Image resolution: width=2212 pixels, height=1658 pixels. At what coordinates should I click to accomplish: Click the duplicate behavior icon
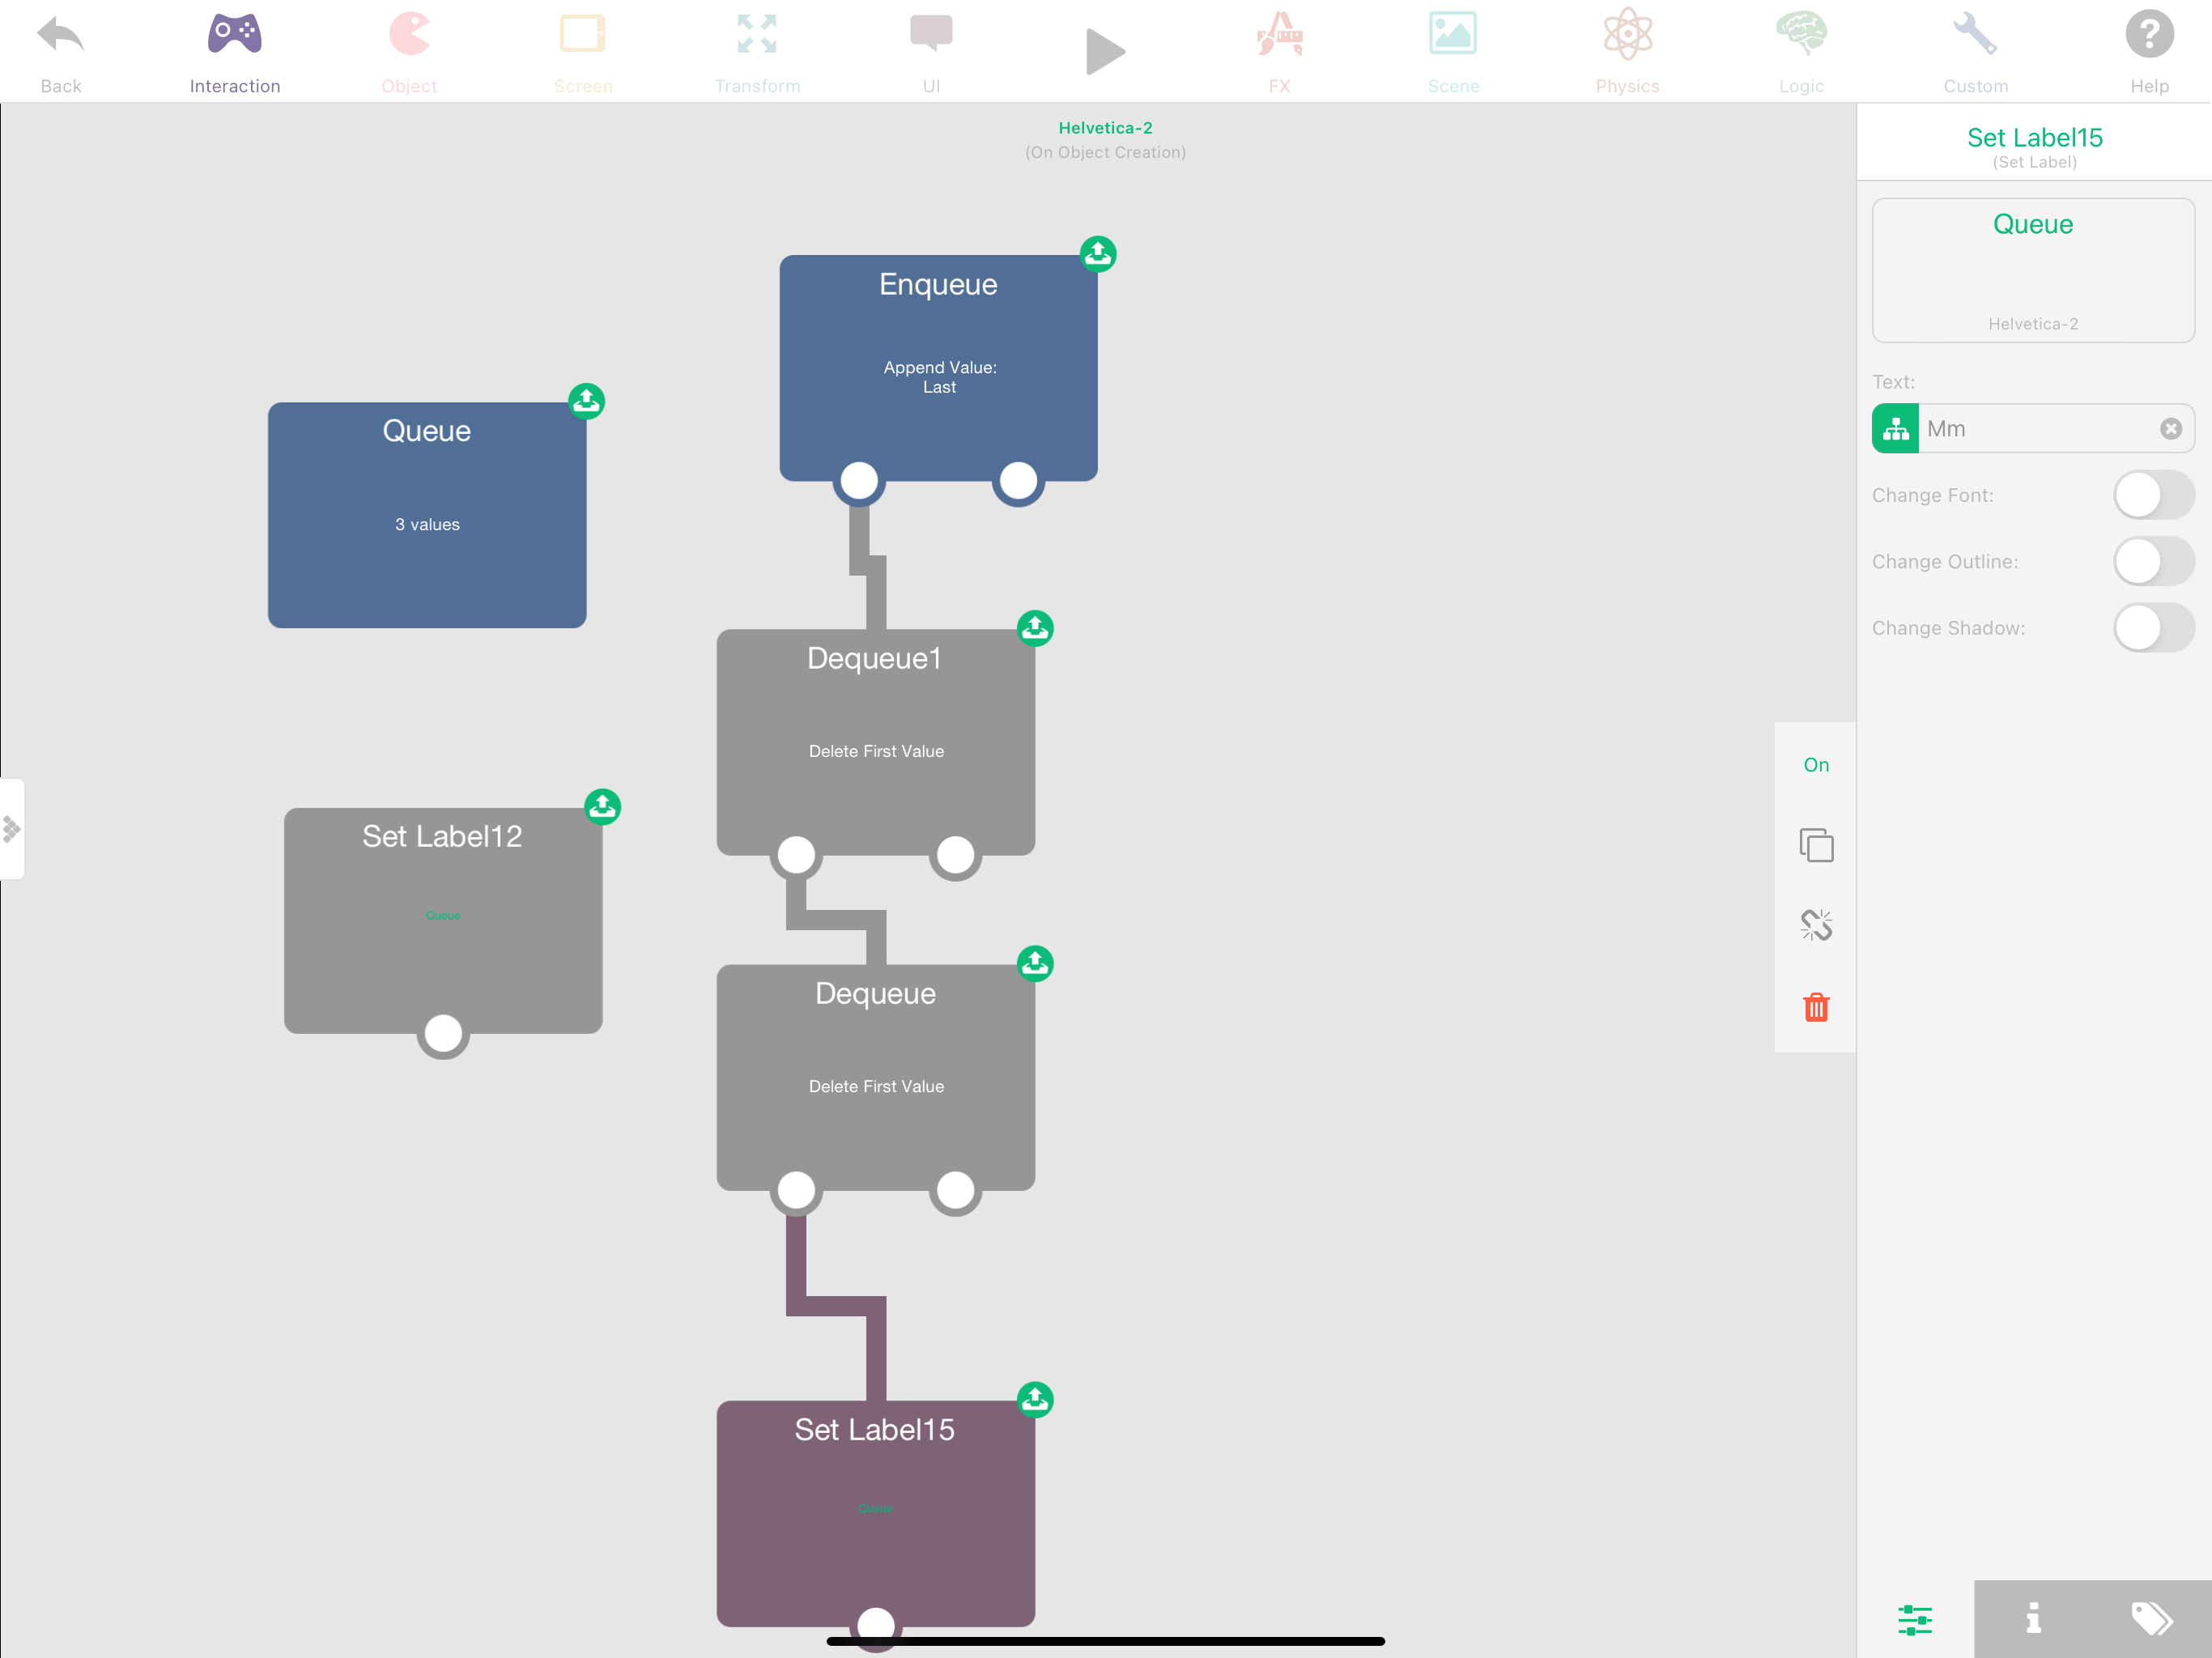point(1816,845)
